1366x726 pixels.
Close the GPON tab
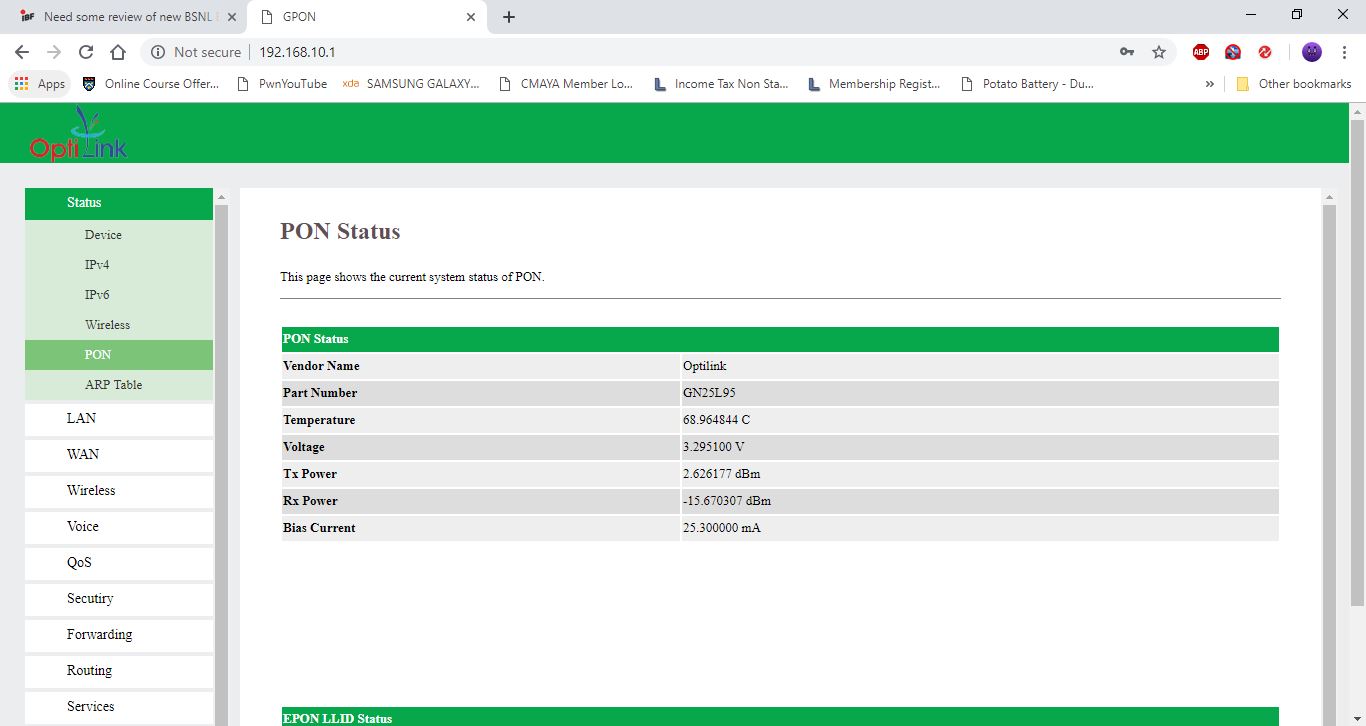471,17
